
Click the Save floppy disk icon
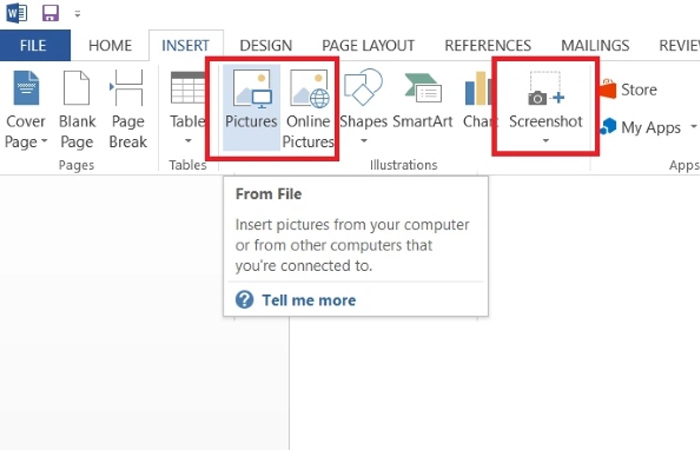pos(50,13)
